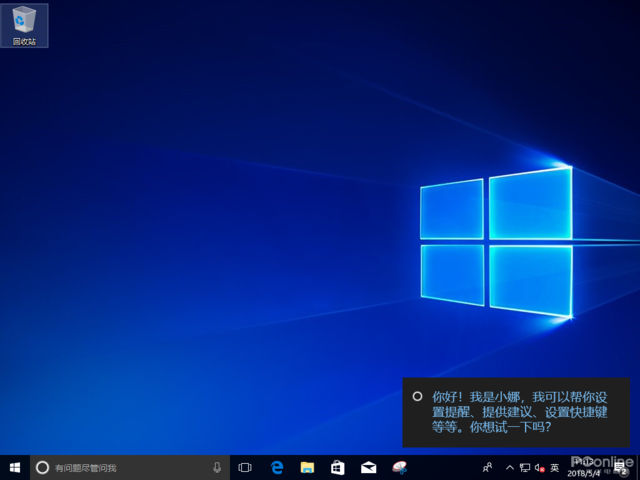Open the People icon in the taskbar

pos(487,467)
